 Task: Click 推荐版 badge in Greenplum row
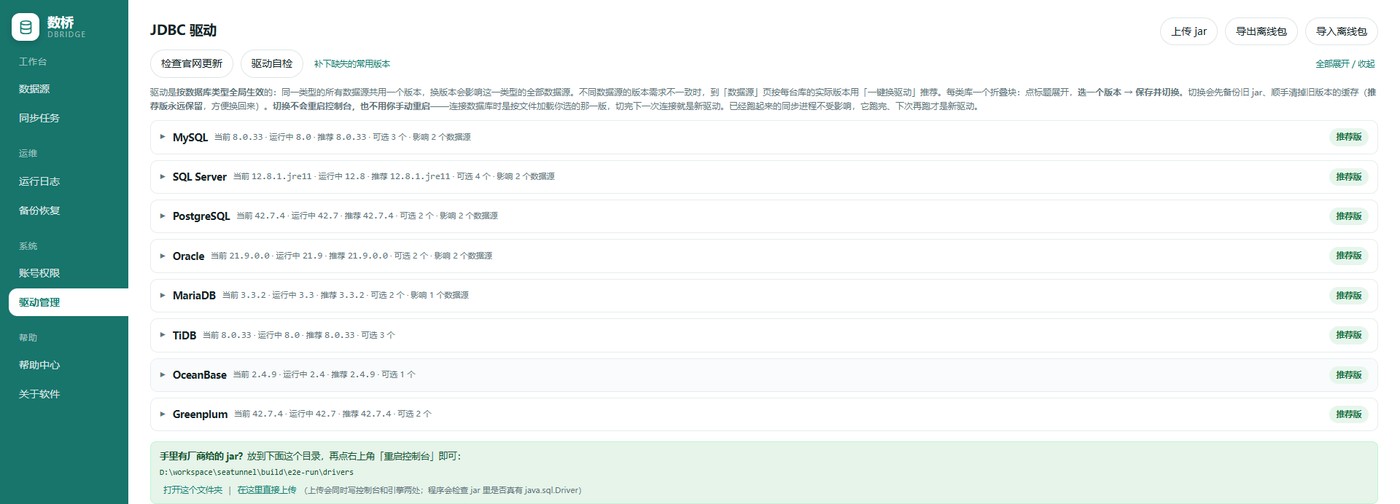(1348, 414)
